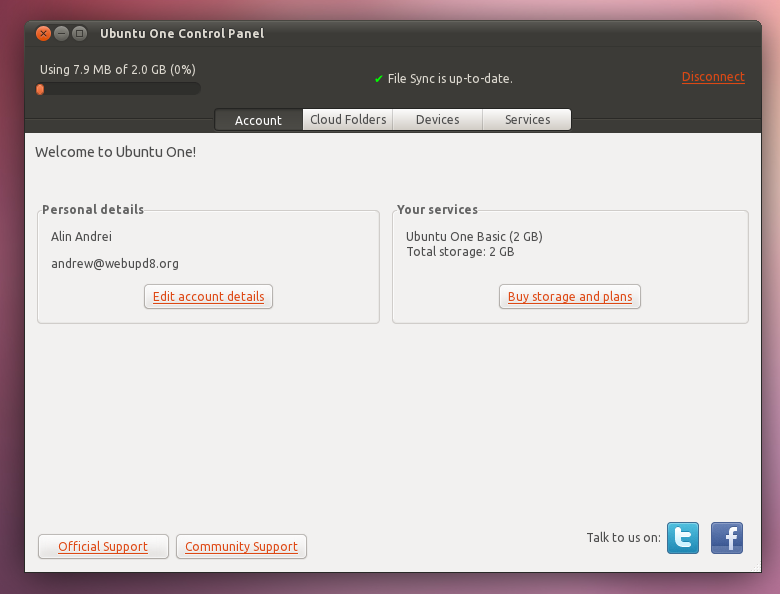The image size is (780, 594).
Task: Close the Ubuntu One Control Panel window
Action: pos(43,33)
